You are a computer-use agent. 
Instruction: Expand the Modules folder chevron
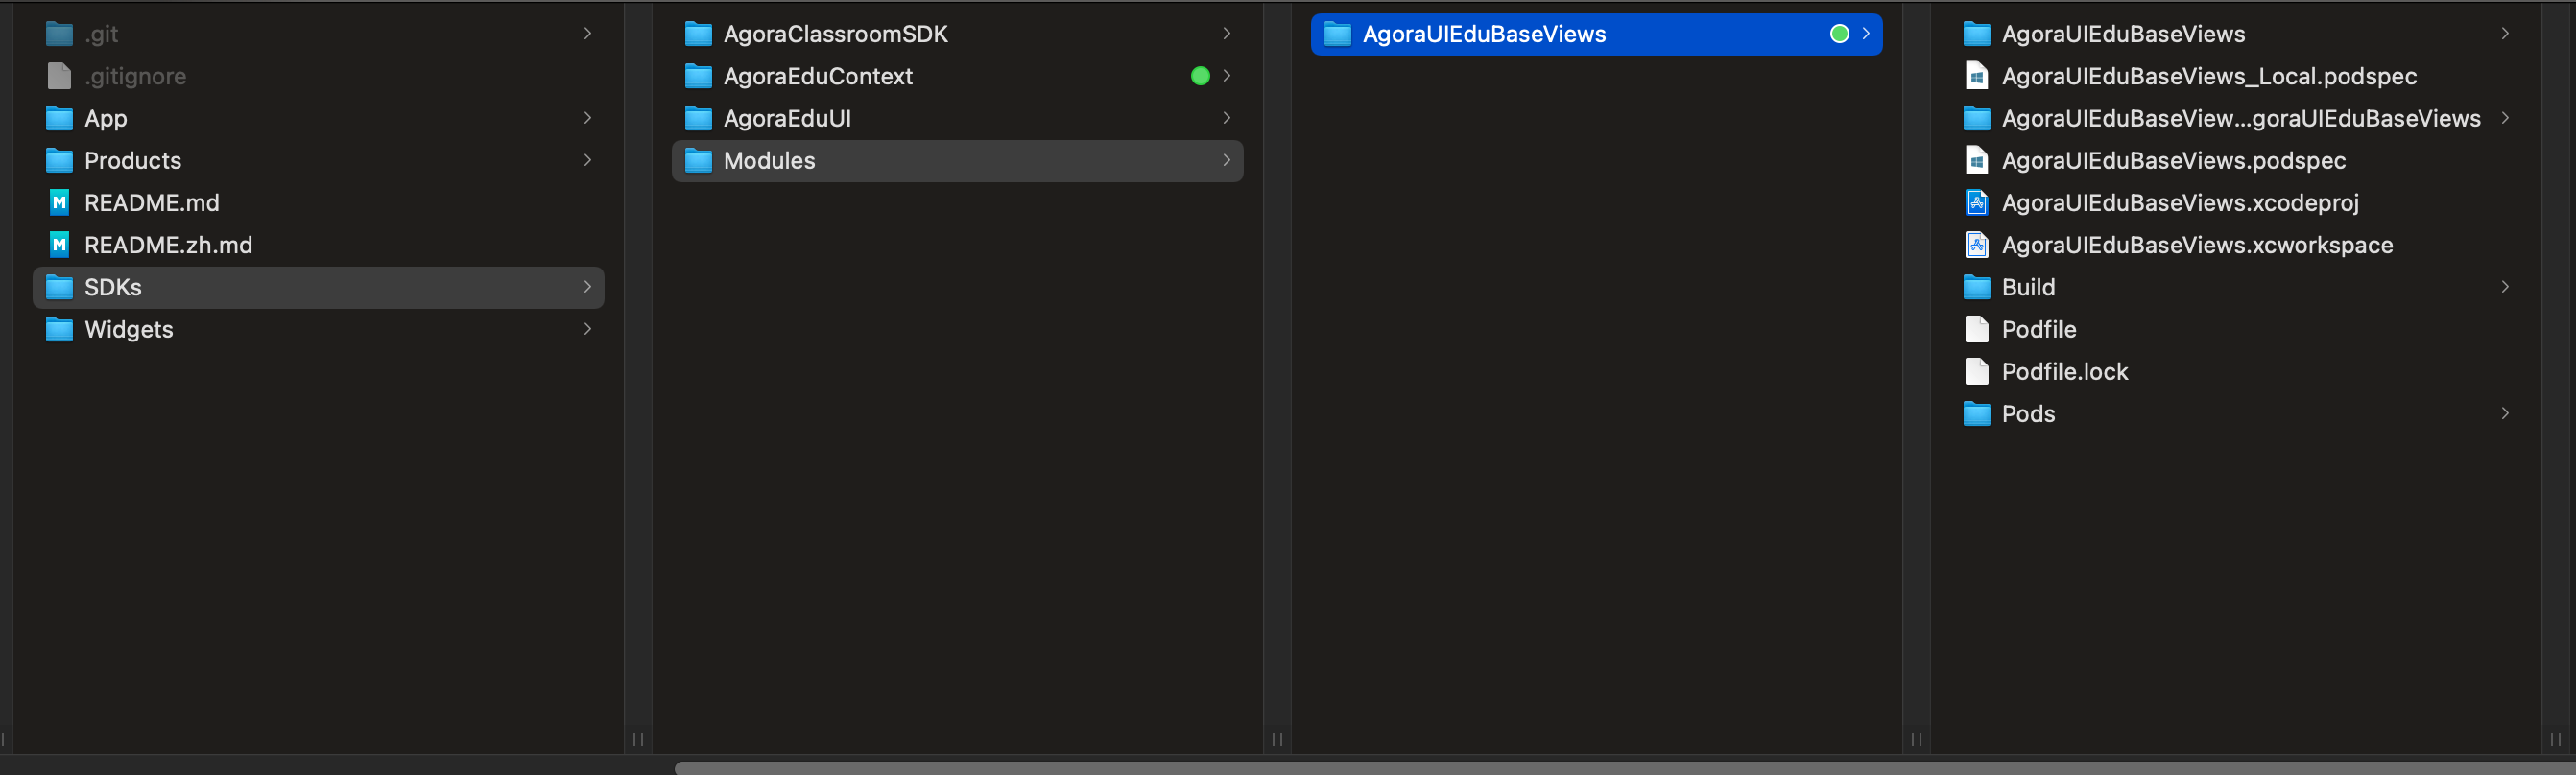coord(1226,160)
